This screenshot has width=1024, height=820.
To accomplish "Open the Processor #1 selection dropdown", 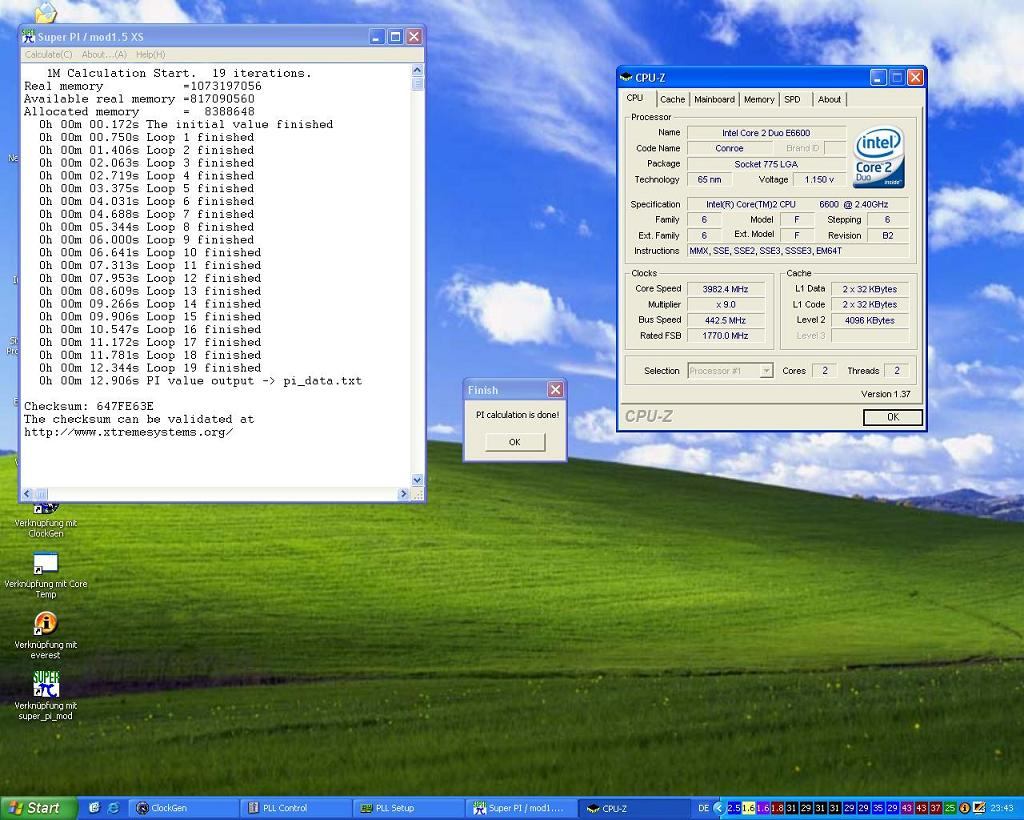I will click(730, 371).
